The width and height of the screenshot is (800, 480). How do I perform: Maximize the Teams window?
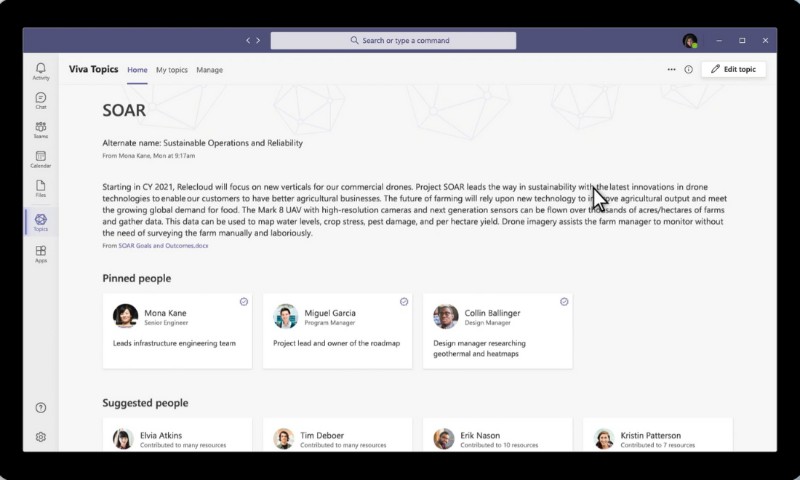point(742,40)
